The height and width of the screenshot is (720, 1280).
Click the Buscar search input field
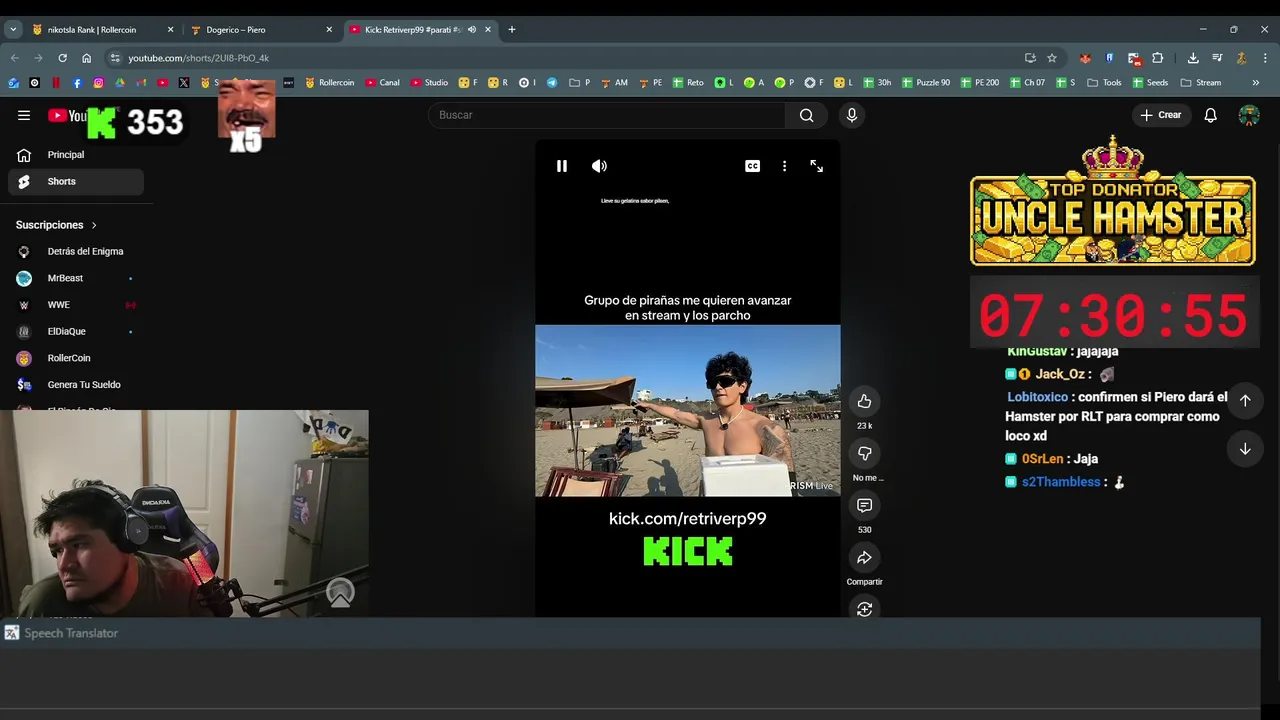click(607, 115)
